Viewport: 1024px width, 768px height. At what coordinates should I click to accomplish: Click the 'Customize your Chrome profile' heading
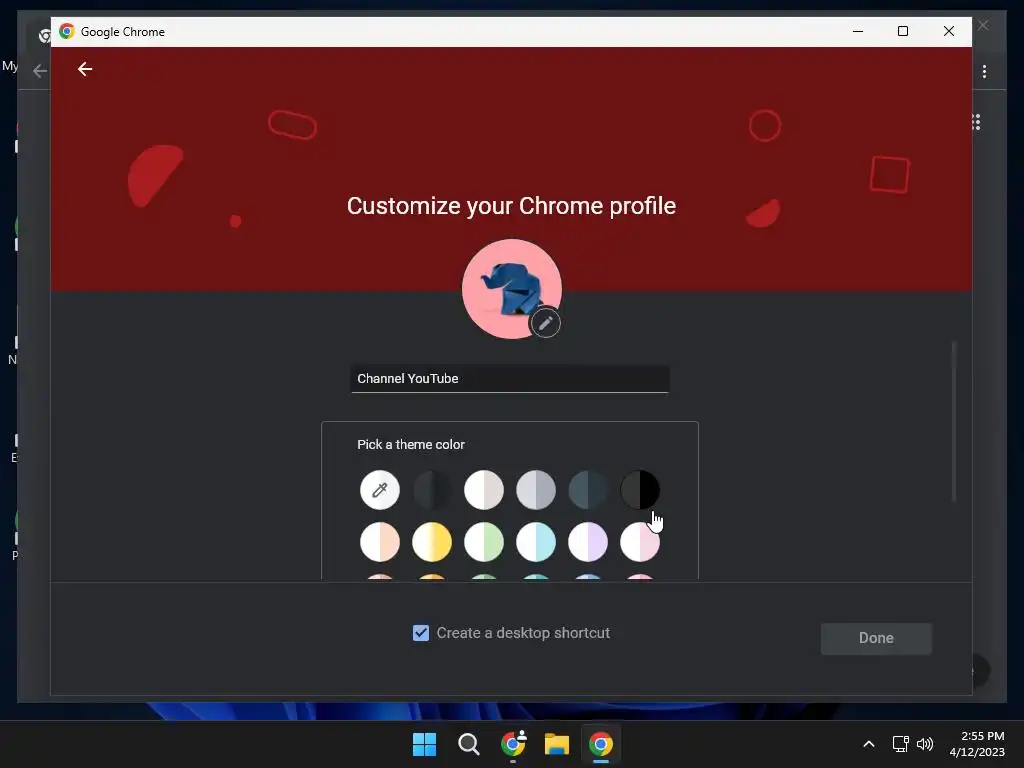click(511, 206)
